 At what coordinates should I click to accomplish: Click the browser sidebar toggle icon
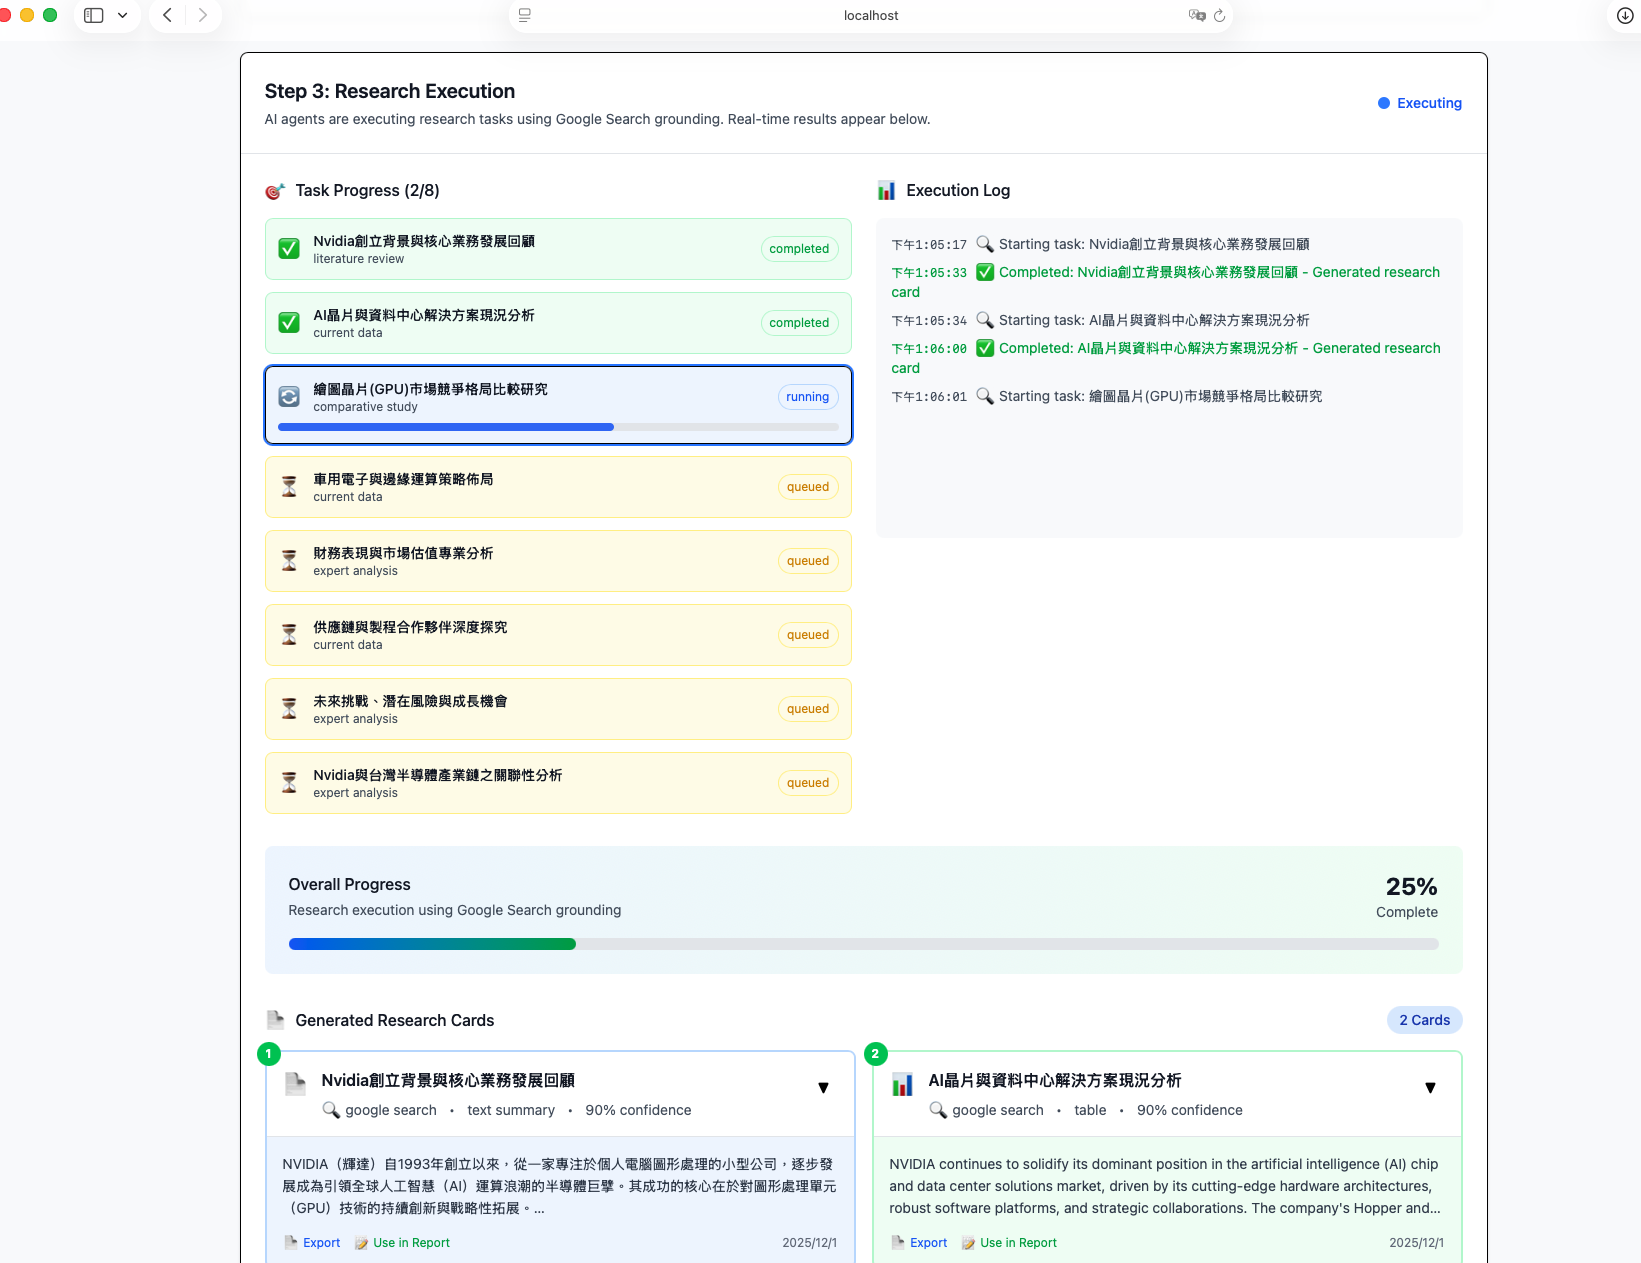pyautogui.click(x=94, y=15)
